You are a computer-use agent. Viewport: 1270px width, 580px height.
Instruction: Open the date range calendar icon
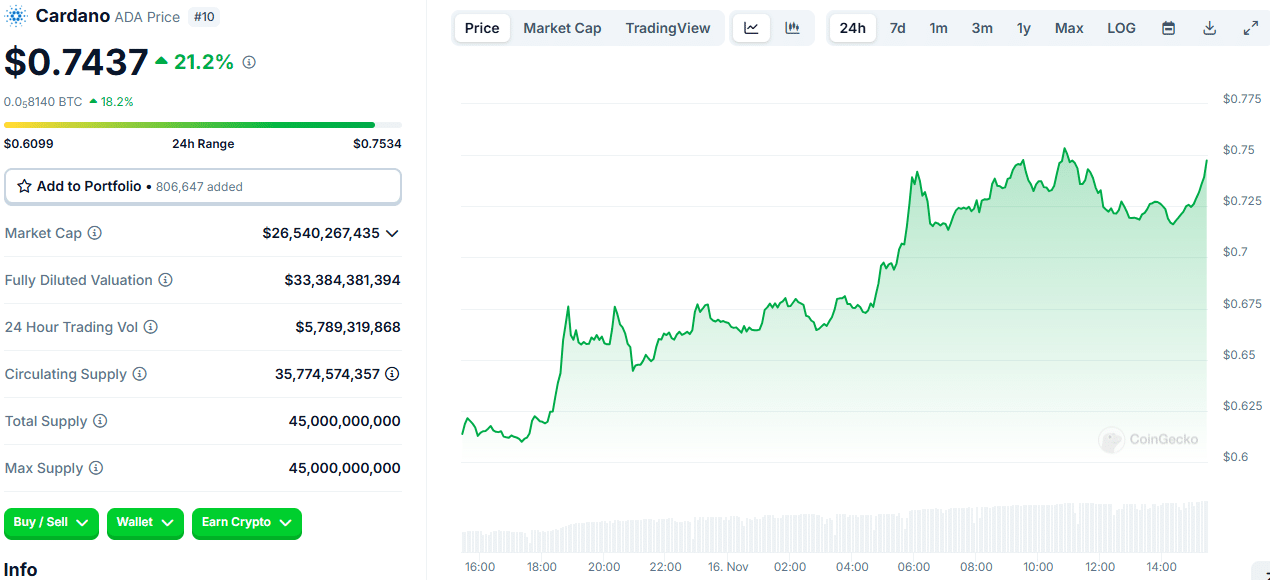click(1168, 27)
